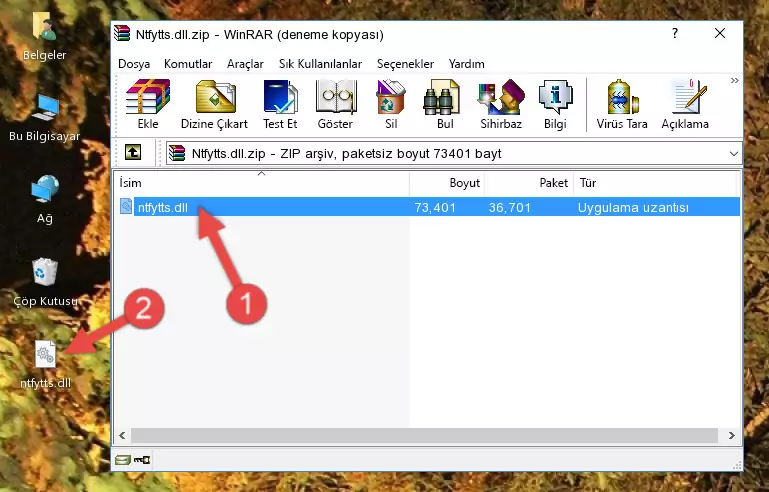Click the horizontal scrollbar right arrow

pos(731,435)
